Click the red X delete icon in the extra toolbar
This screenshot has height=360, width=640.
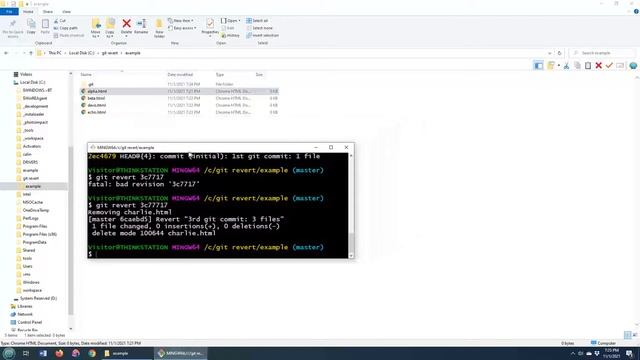[x=598, y=65]
